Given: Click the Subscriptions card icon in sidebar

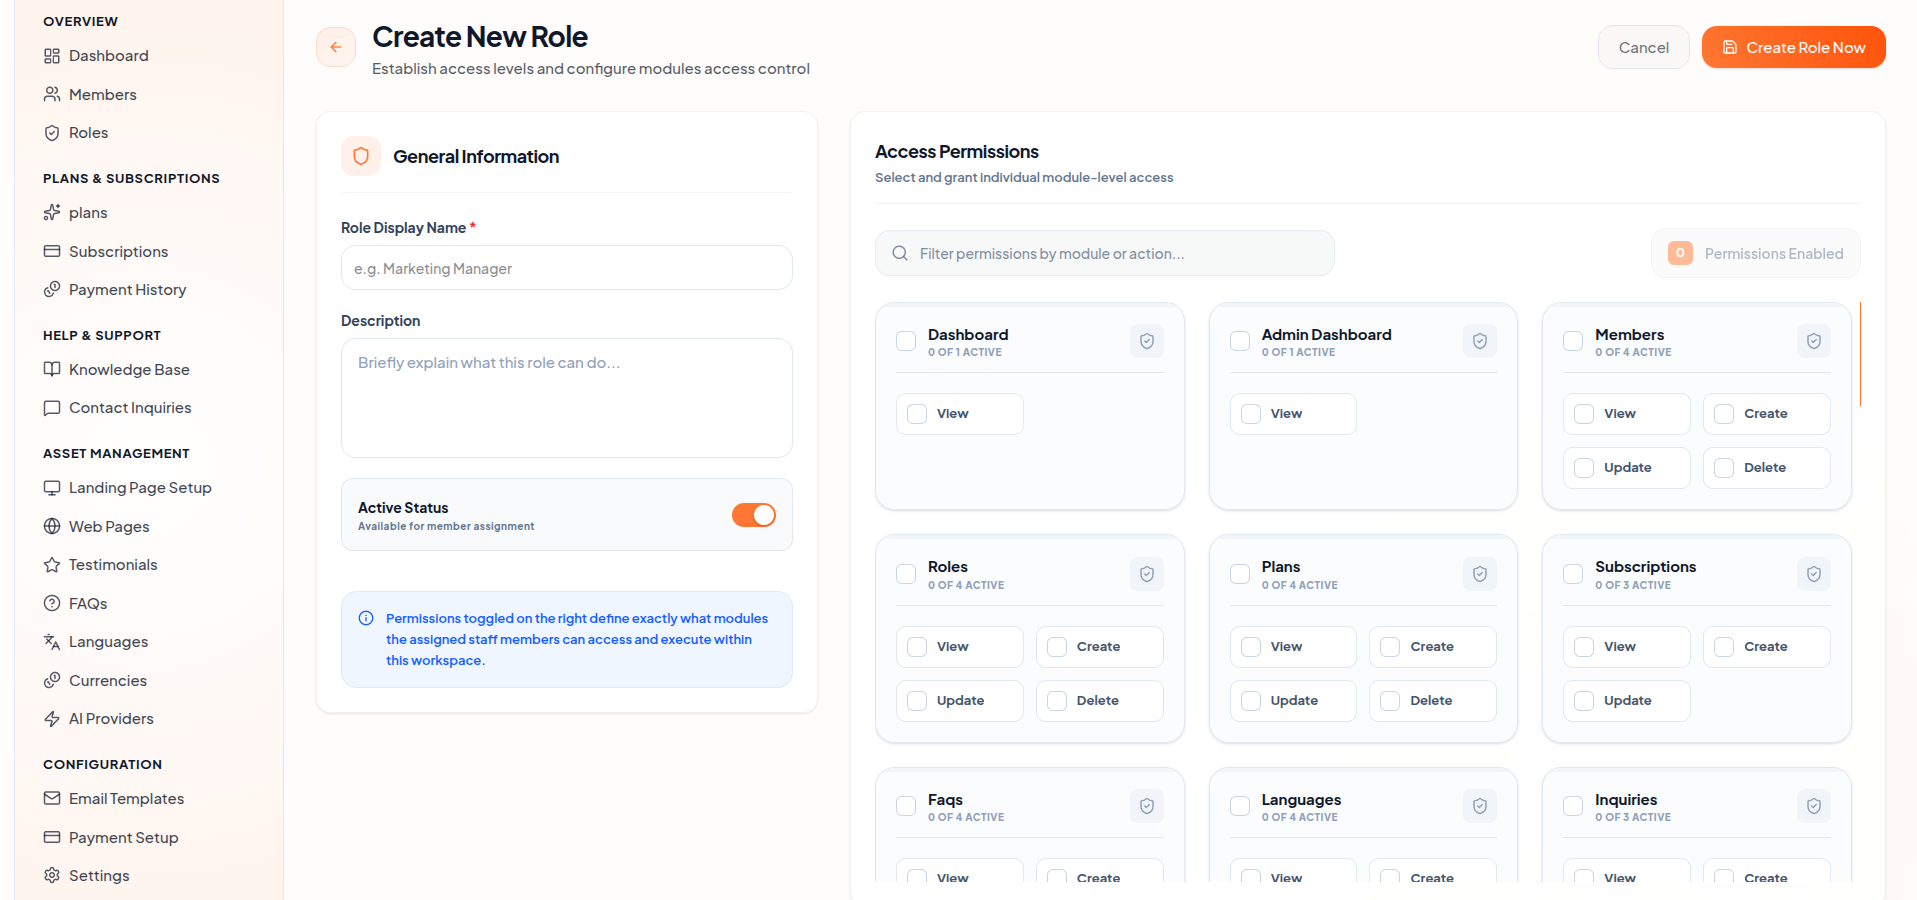Looking at the screenshot, I should (x=52, y=251).
